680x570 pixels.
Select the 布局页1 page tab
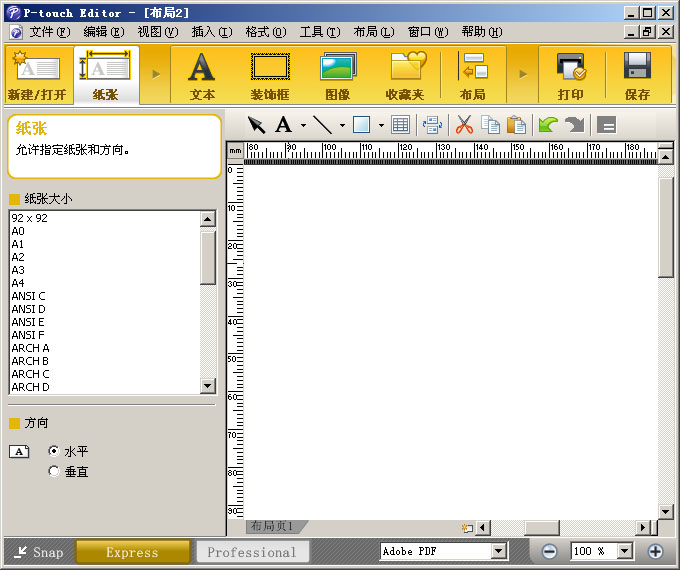(x=275, y=526)
